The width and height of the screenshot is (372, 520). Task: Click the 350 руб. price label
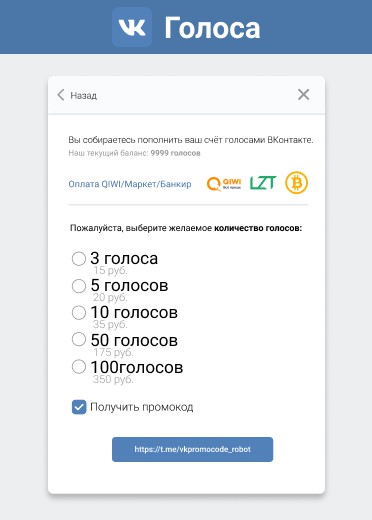pos(113,379)
